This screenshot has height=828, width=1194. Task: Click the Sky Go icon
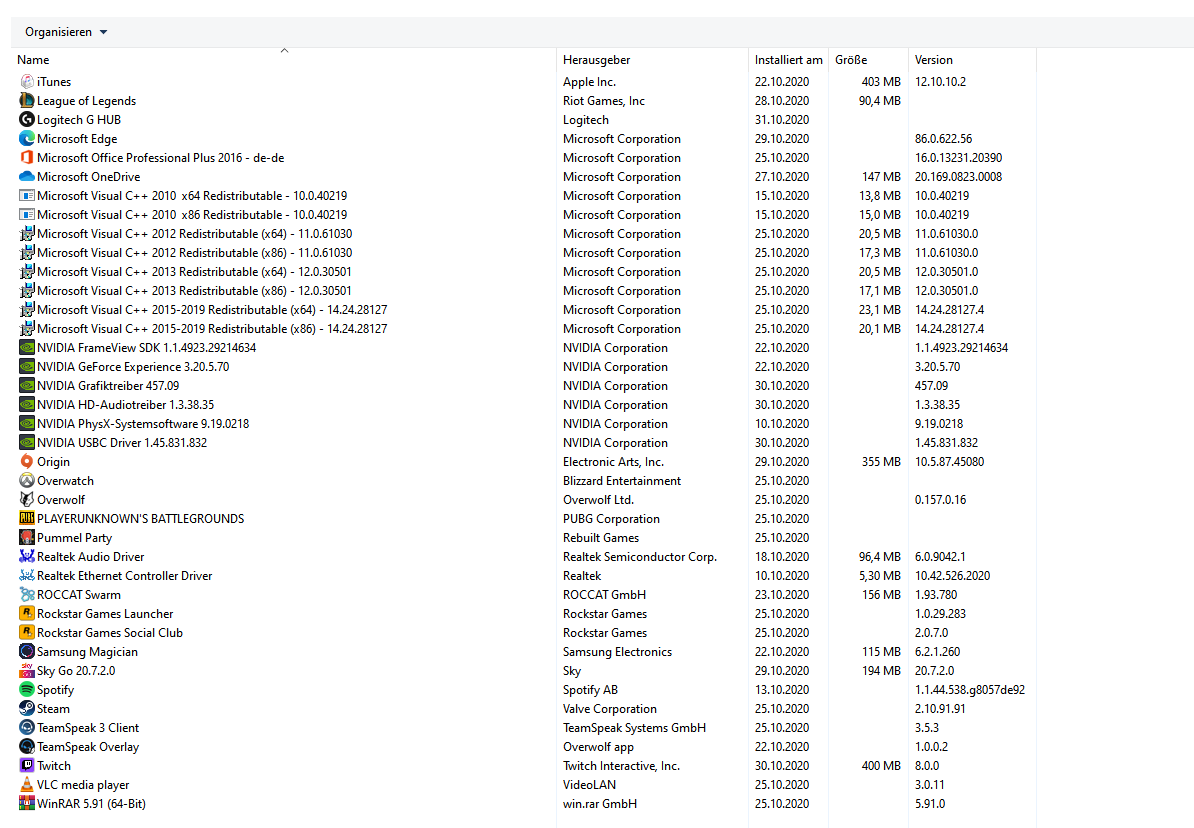tap(27, 670)
